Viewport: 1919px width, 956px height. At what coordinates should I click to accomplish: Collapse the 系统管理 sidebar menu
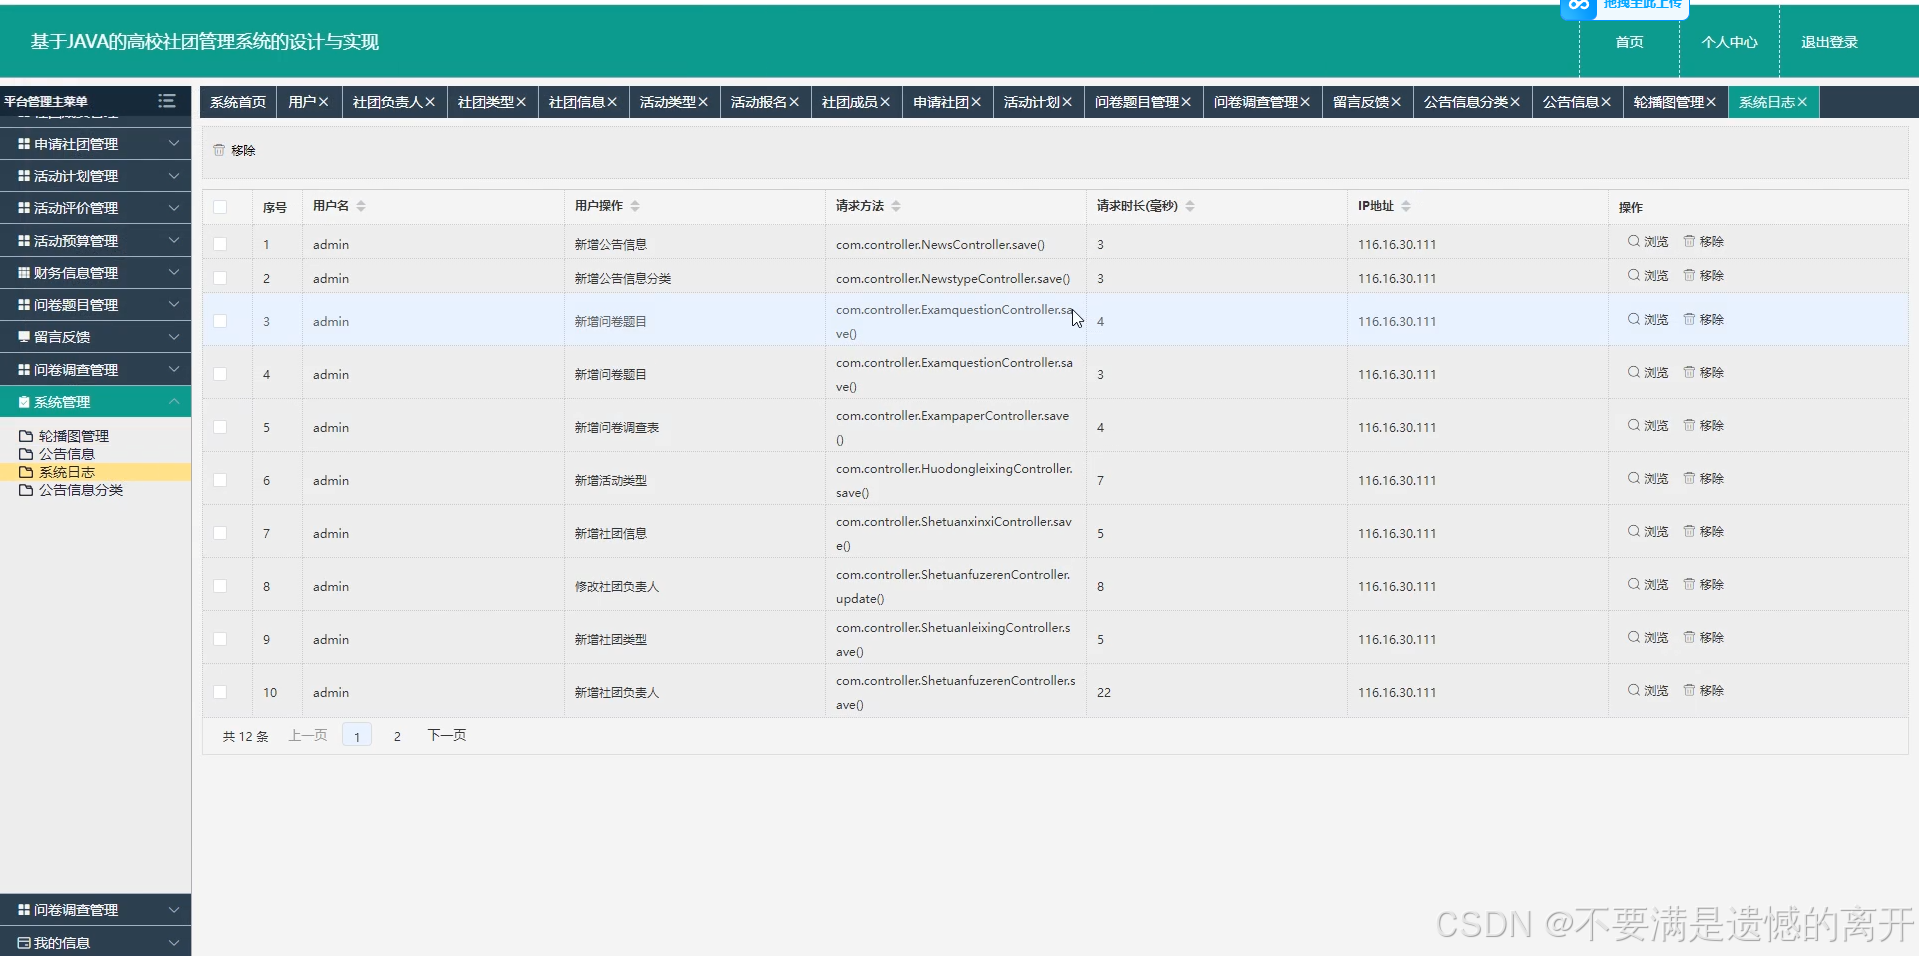pyautogui.click(x=95, y=402)
